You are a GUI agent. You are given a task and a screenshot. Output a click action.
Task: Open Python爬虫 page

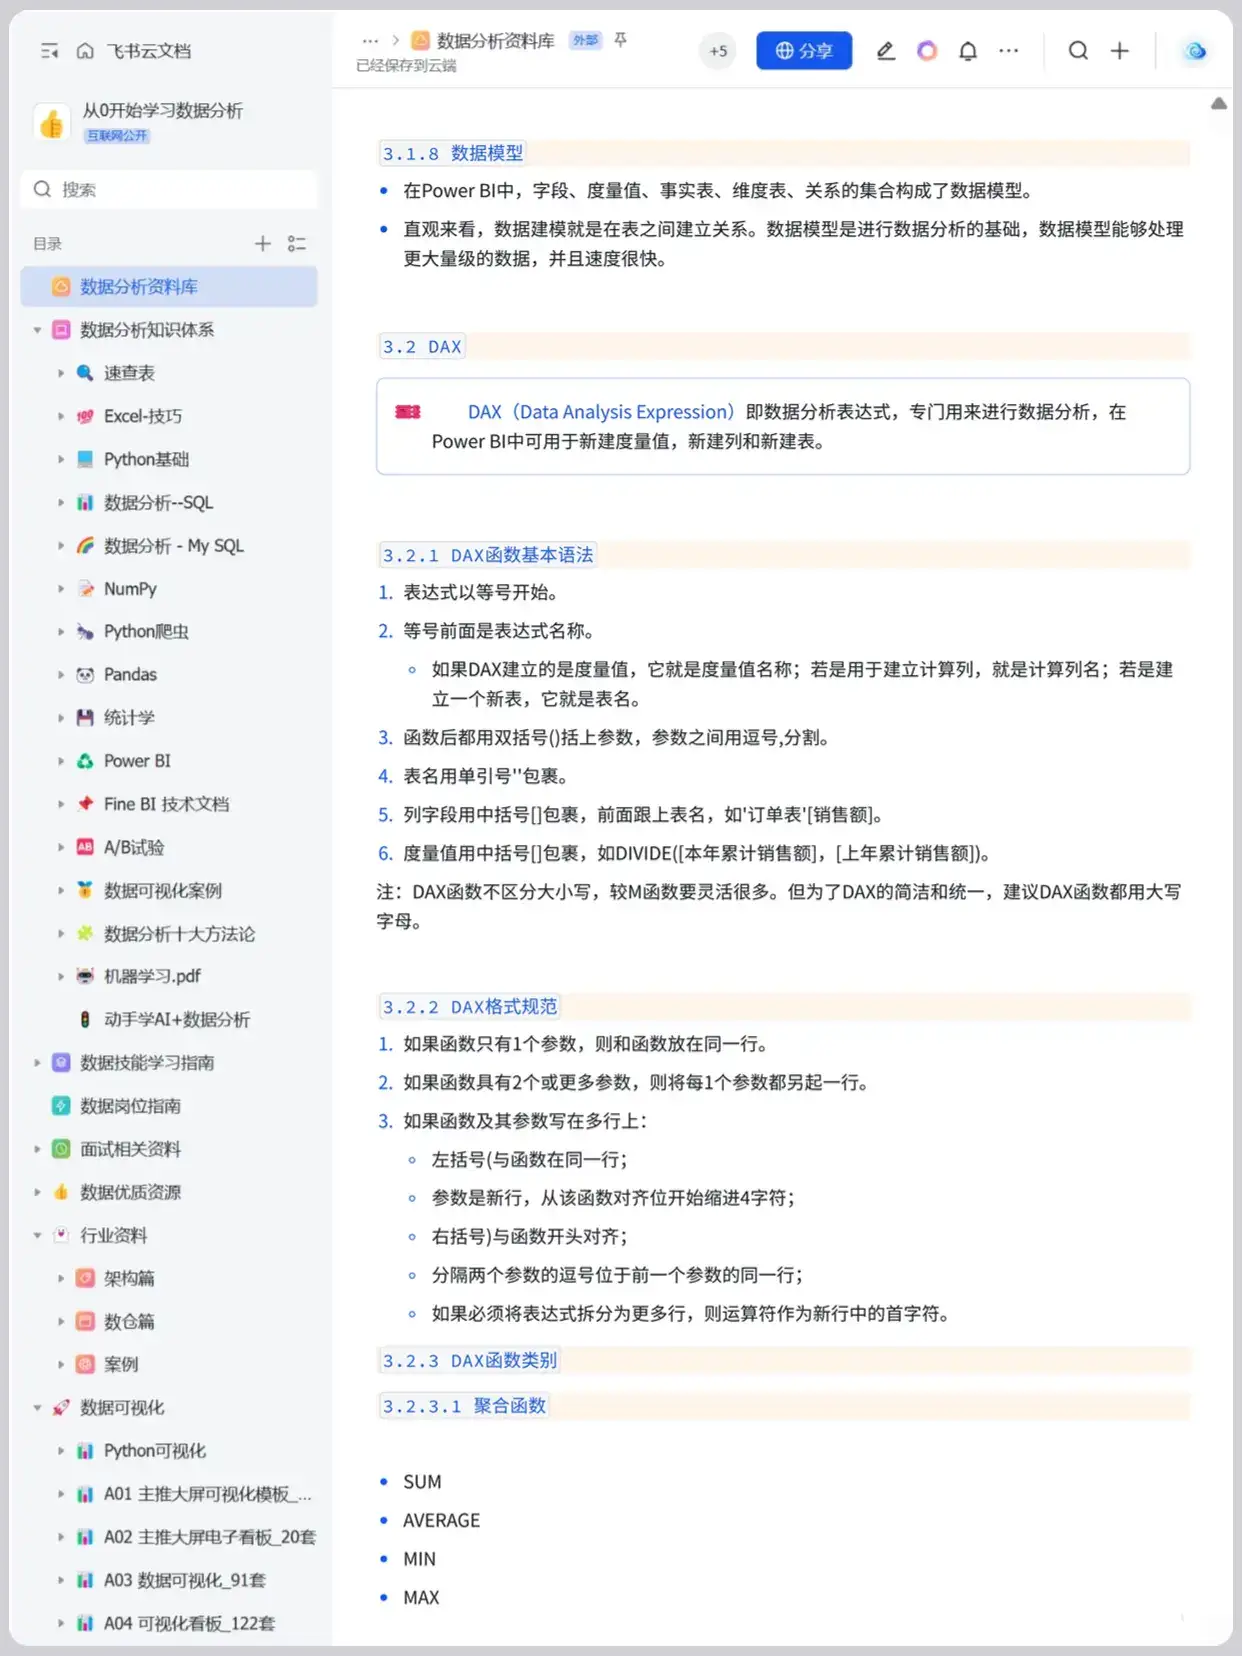point(146,632)
